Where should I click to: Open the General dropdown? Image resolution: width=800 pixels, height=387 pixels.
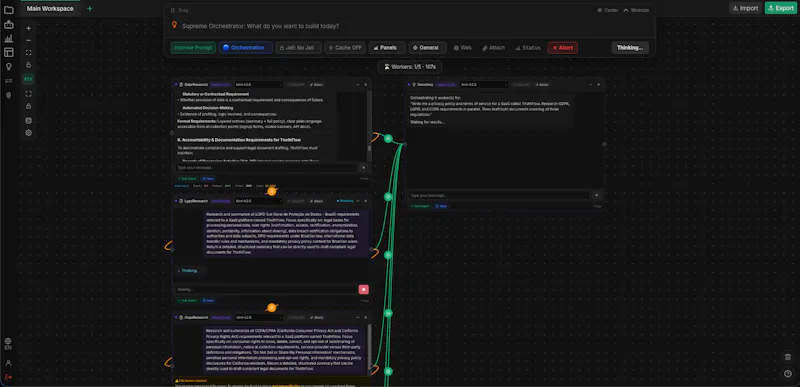pos(428,47)
